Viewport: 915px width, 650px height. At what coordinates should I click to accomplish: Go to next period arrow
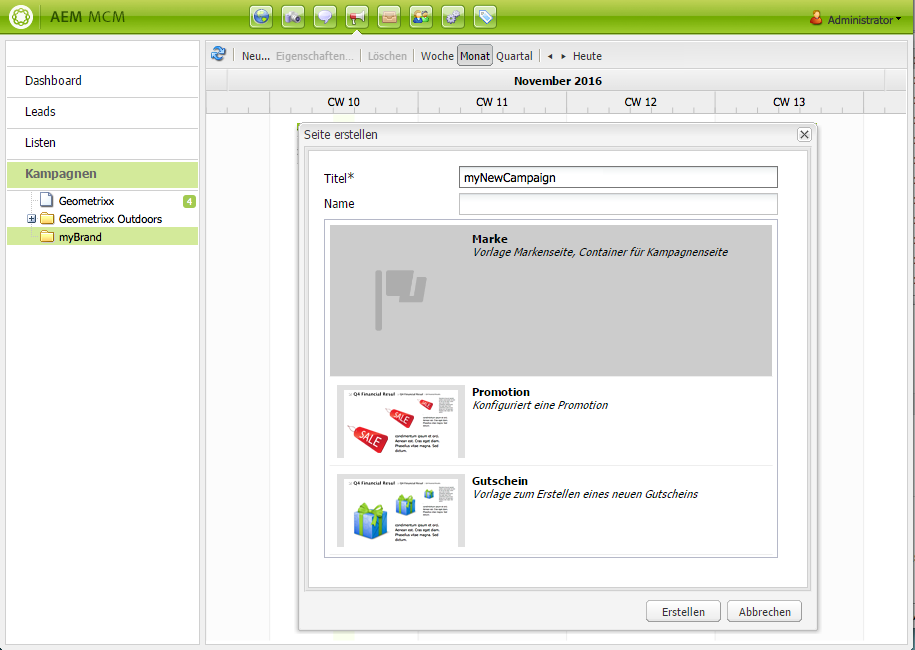(563, 57)
